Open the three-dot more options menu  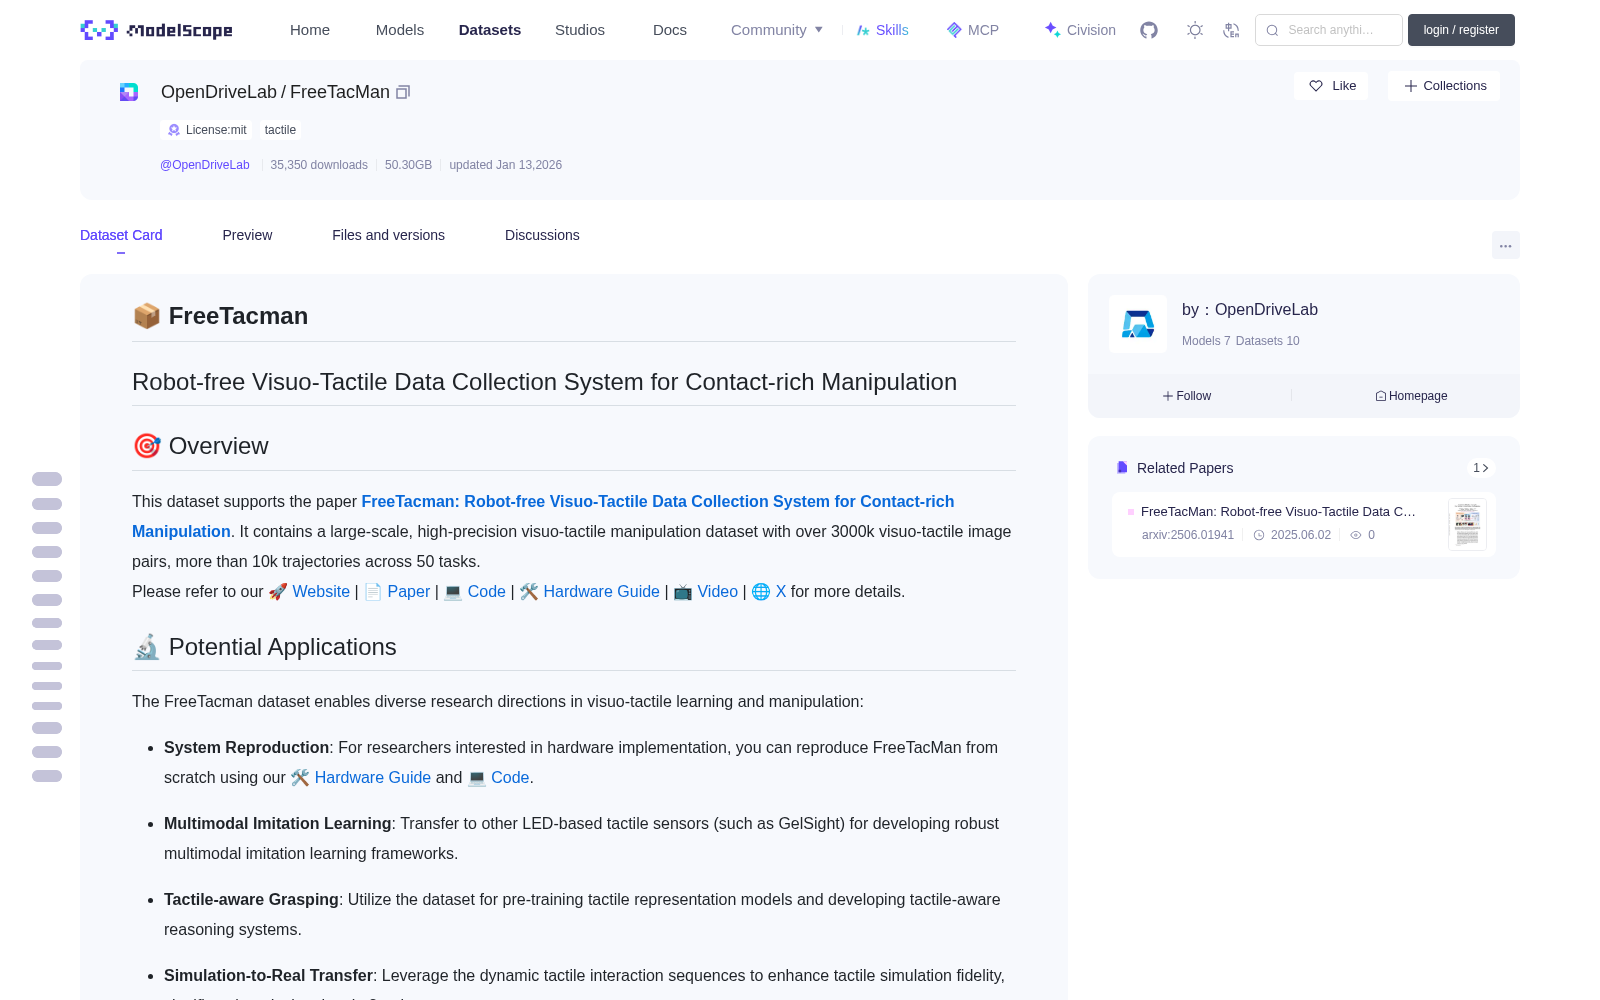(1506, 245)
